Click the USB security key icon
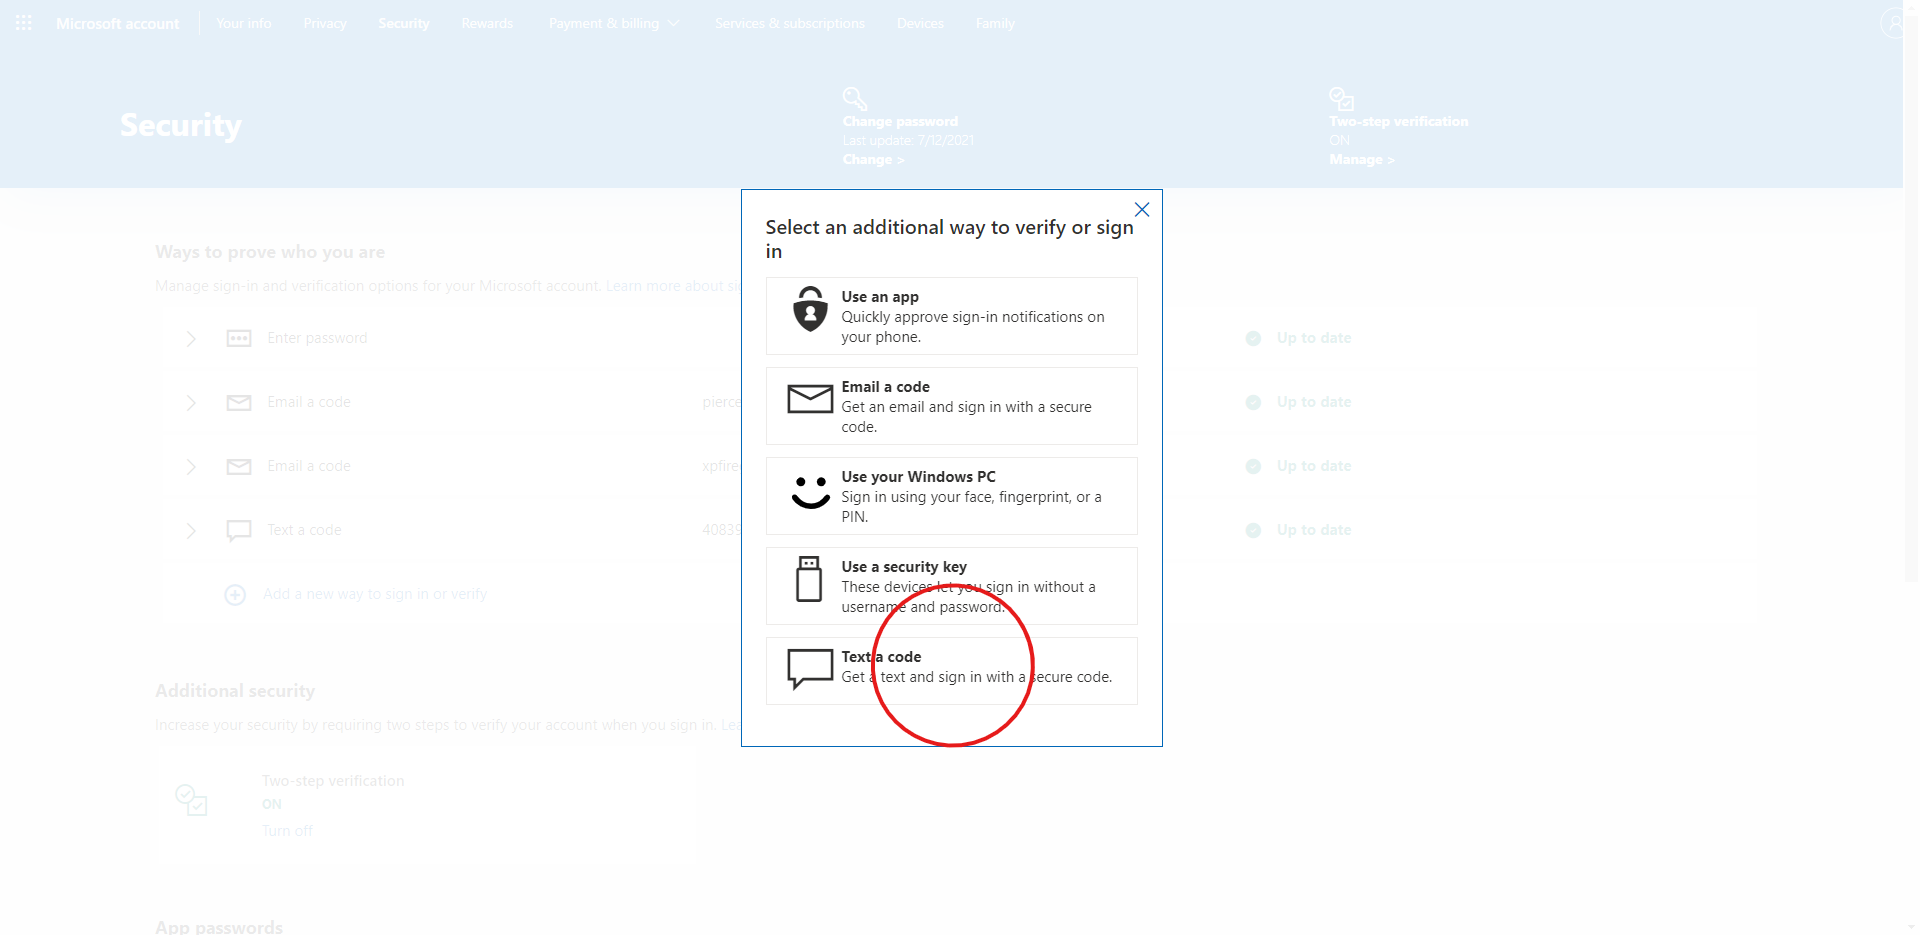The width and height of the screenshot is (1920, 935). pyautogui.click(x=809, y=579)
